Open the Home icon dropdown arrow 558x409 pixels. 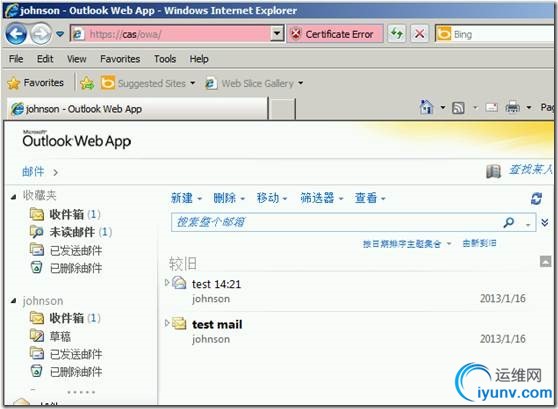click(443, 107)
